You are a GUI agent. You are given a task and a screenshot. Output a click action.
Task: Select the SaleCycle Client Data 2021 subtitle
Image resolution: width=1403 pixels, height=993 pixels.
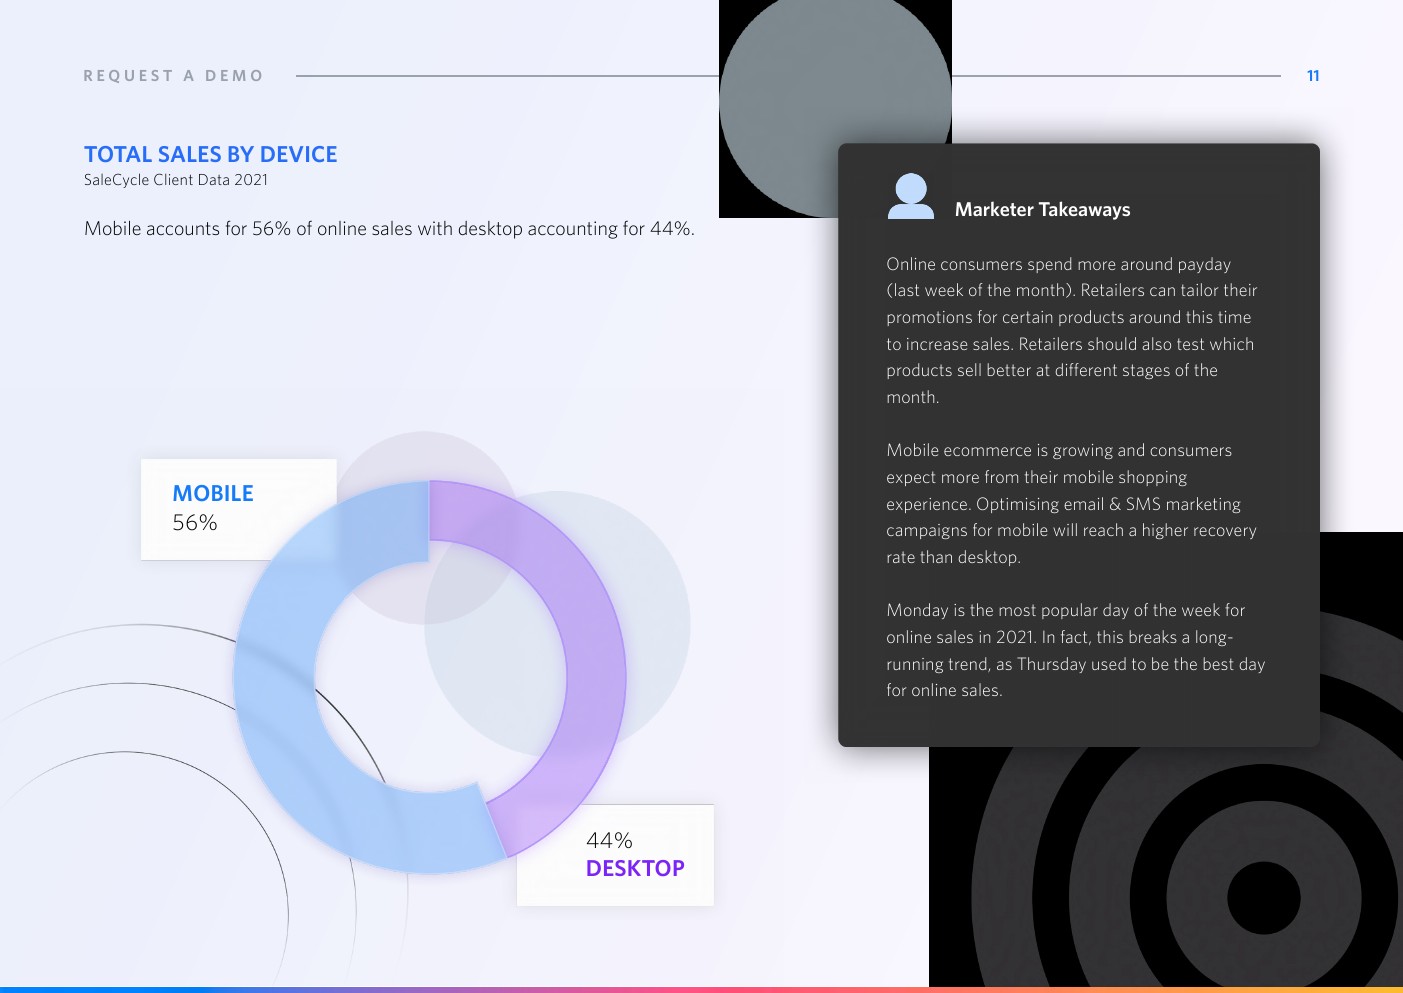point(176,180)
